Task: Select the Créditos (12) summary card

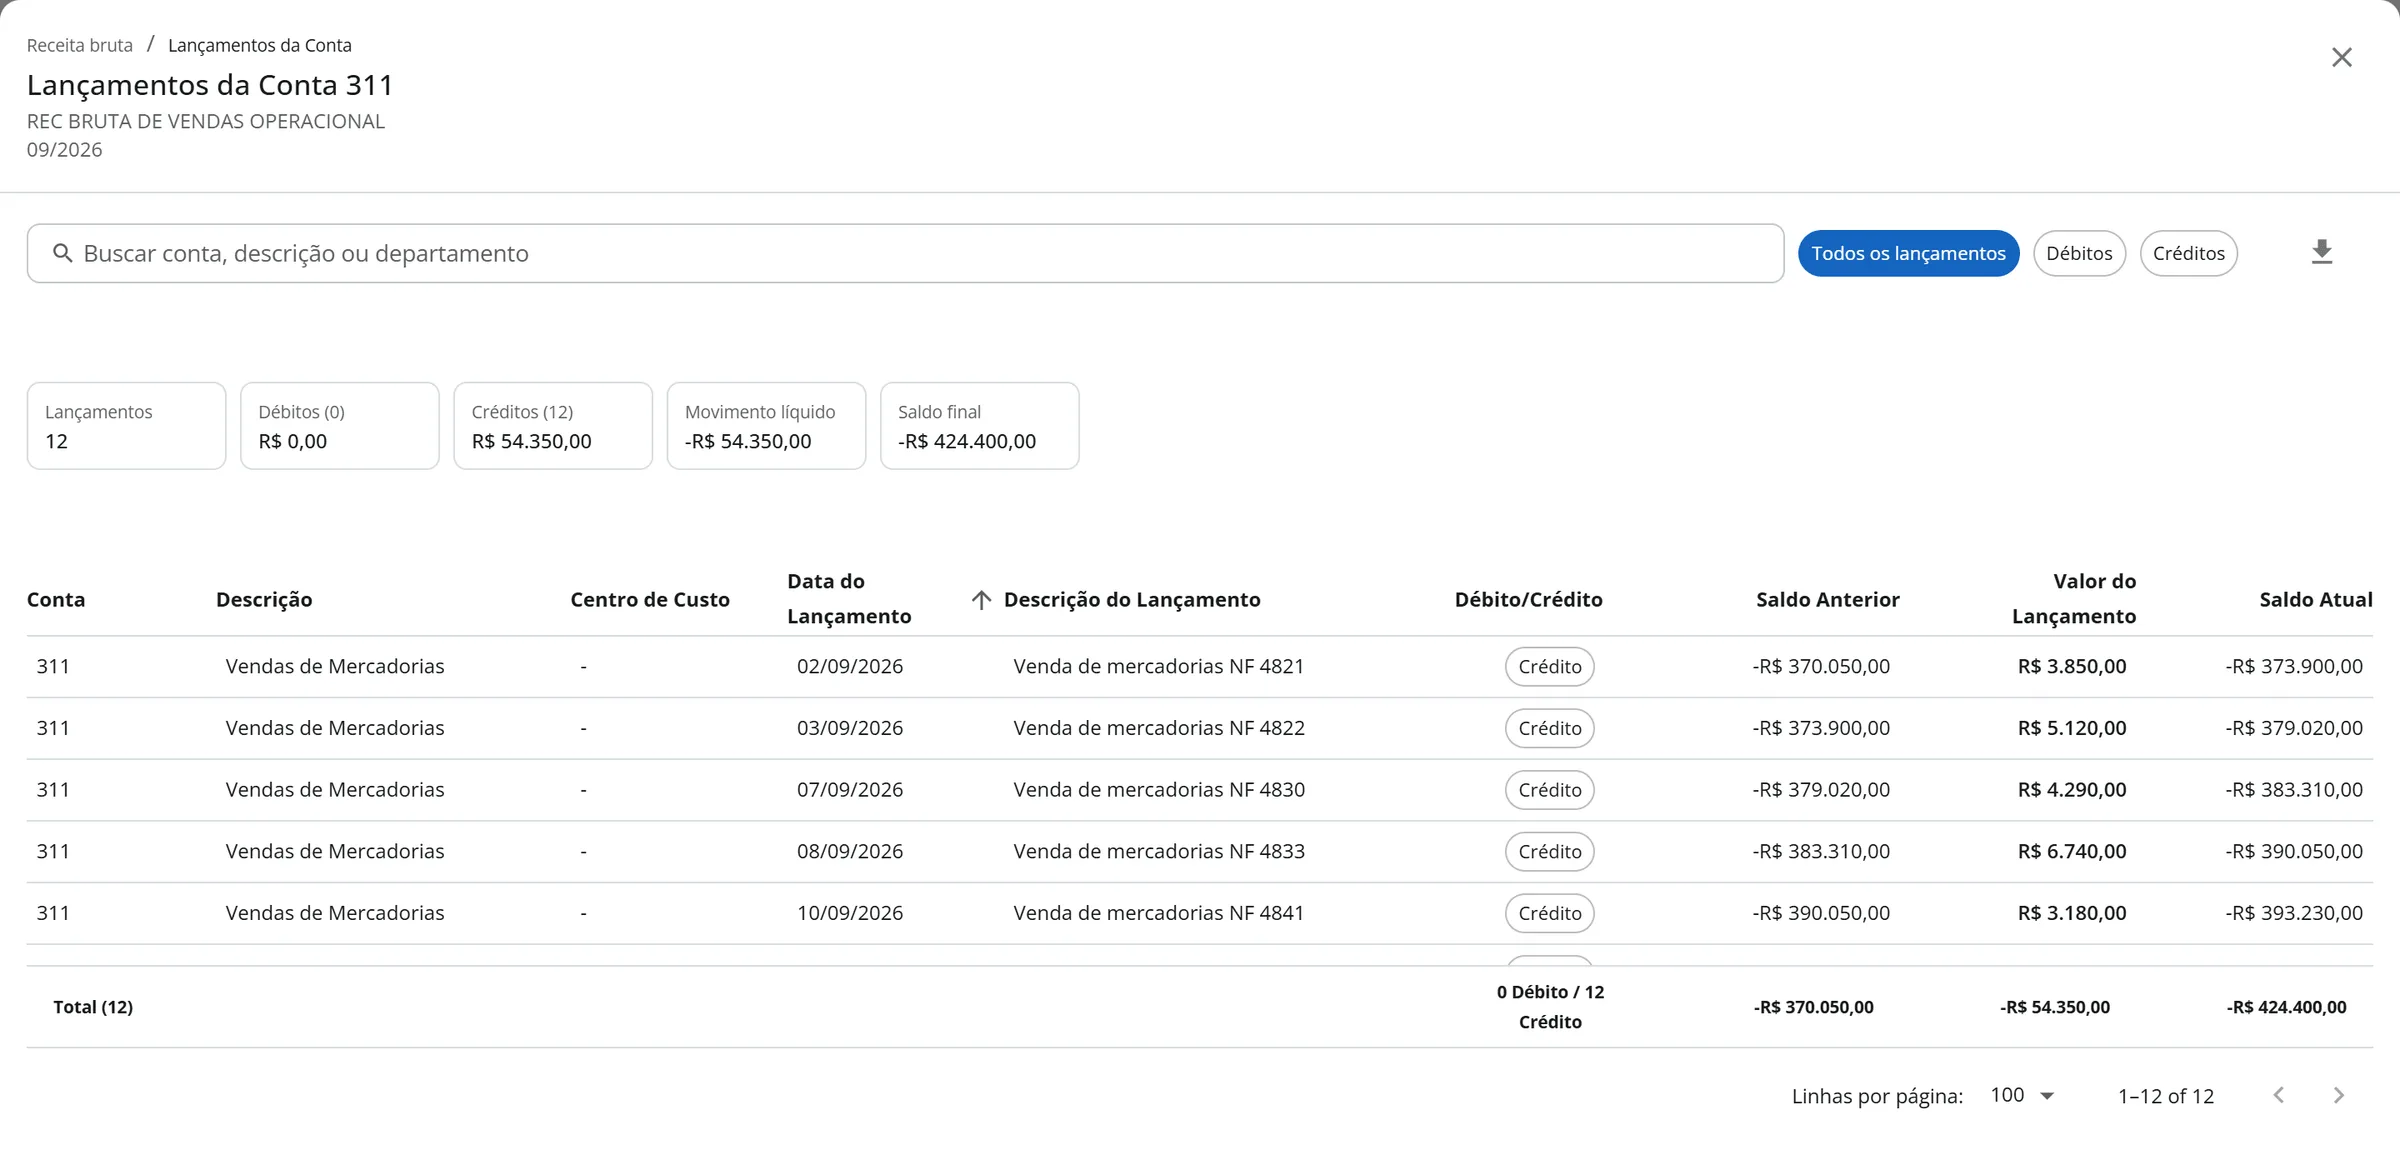Action: click(553, 426)
